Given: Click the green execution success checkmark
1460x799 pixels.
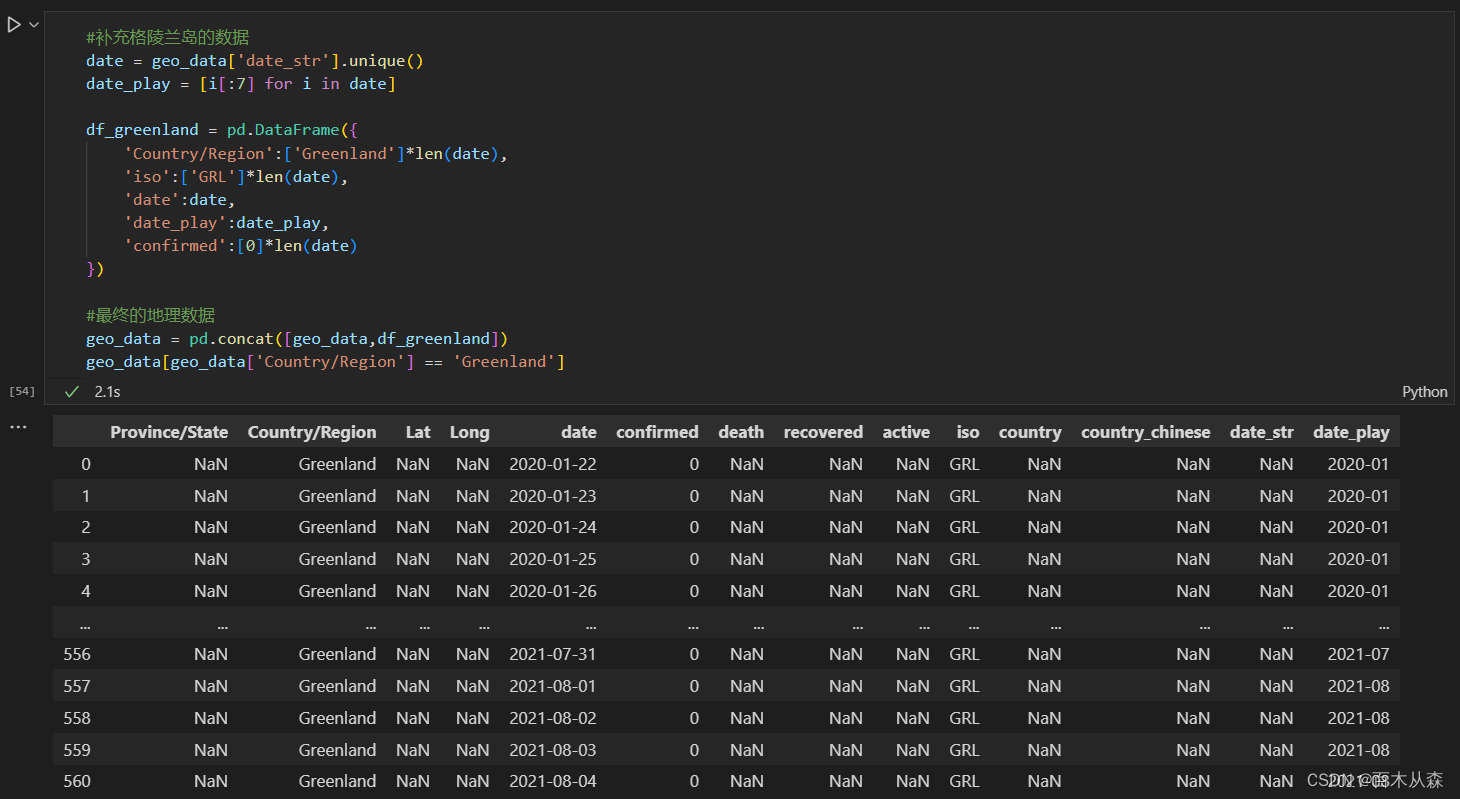Looking at the screenshot, I should coord(71,392).
